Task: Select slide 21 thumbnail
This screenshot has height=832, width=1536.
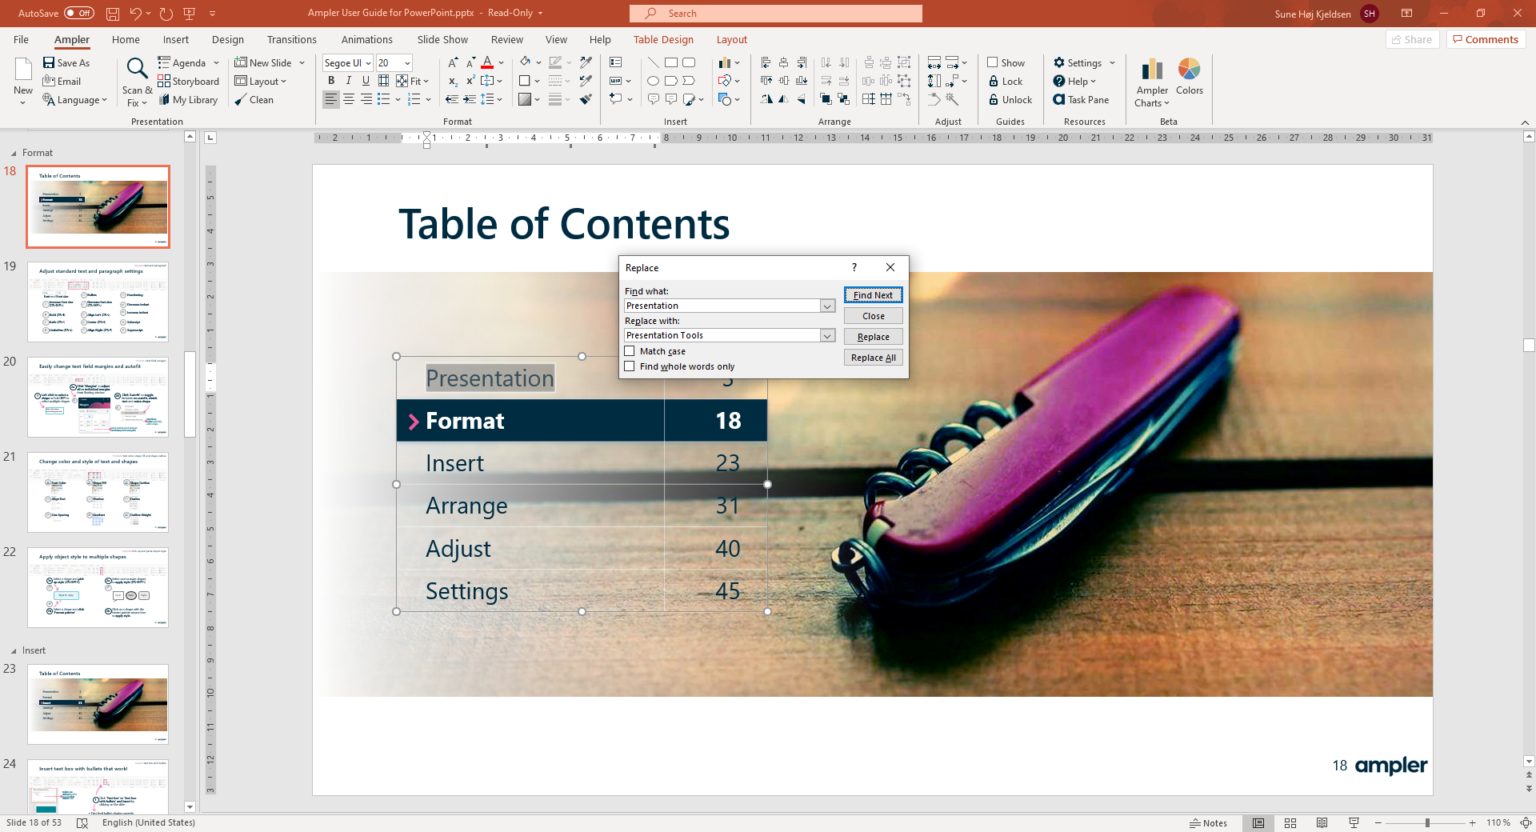Action: coord(97,491)
